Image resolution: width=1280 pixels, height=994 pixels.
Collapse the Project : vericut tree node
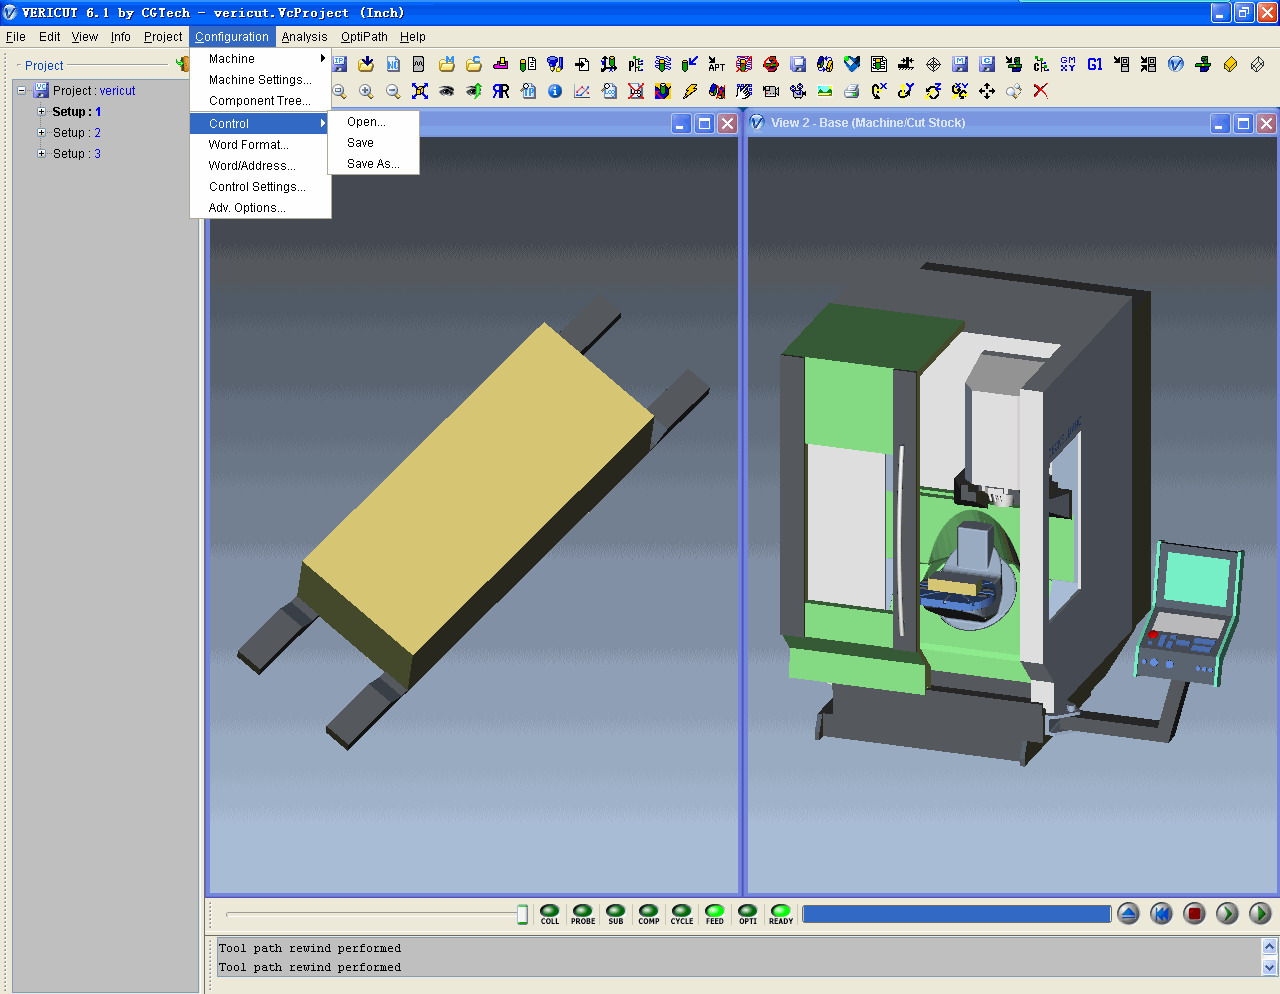21,90
